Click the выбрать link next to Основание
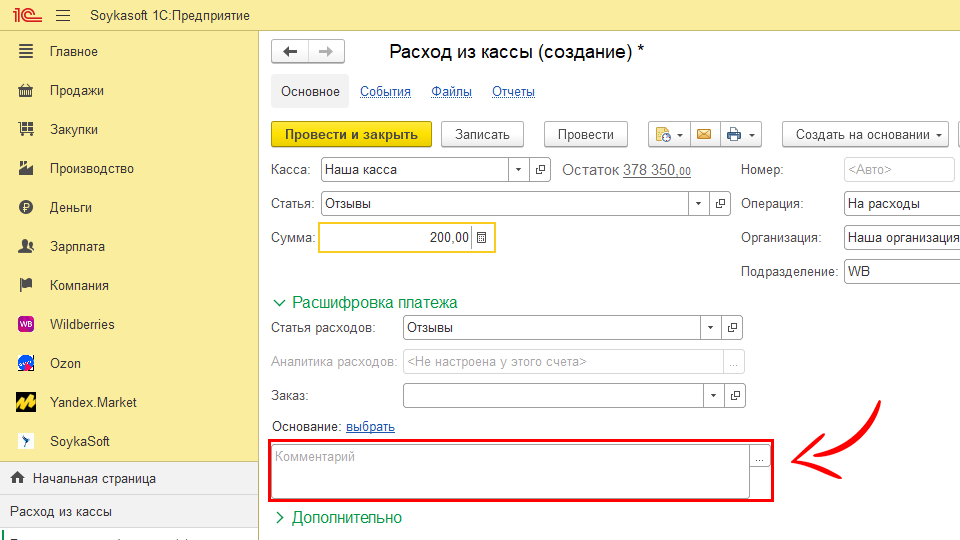The width and height of the screenshot is (960, 540). [x=370, y=426]
